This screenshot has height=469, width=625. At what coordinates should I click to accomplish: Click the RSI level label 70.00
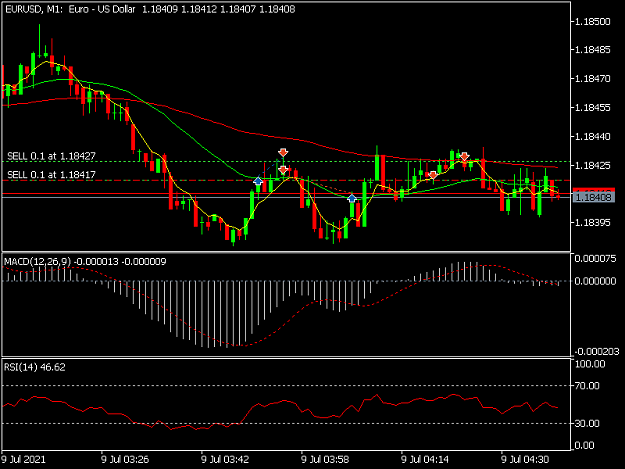coord(587,386)
